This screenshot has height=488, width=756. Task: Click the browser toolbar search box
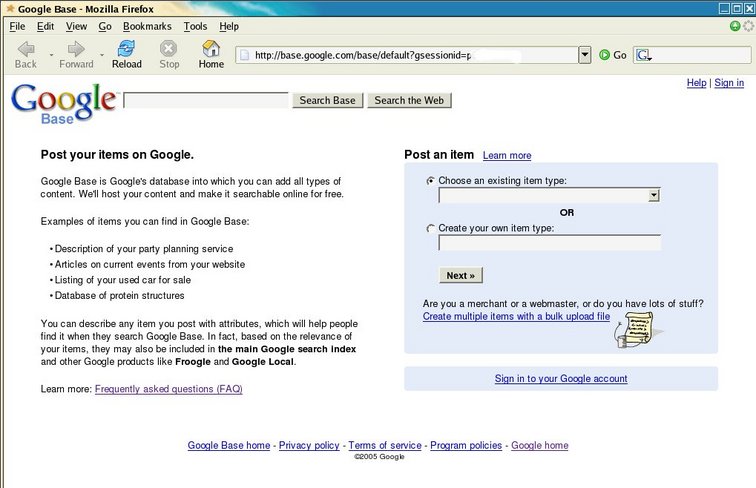(692, 55)
